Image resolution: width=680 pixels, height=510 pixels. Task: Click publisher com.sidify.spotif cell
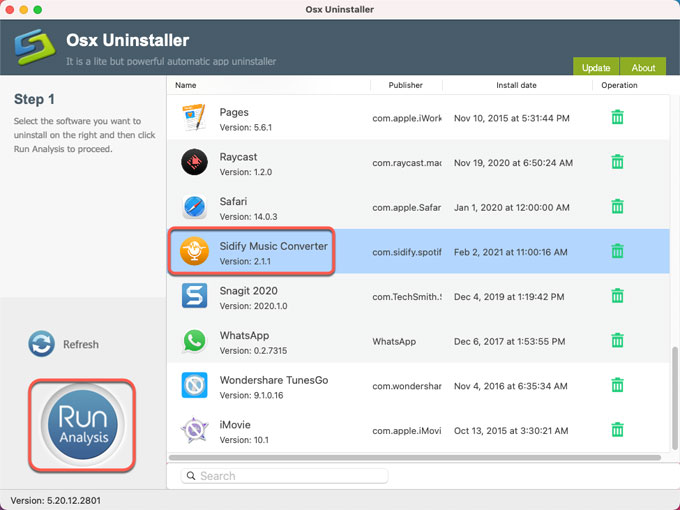[407, 252]
